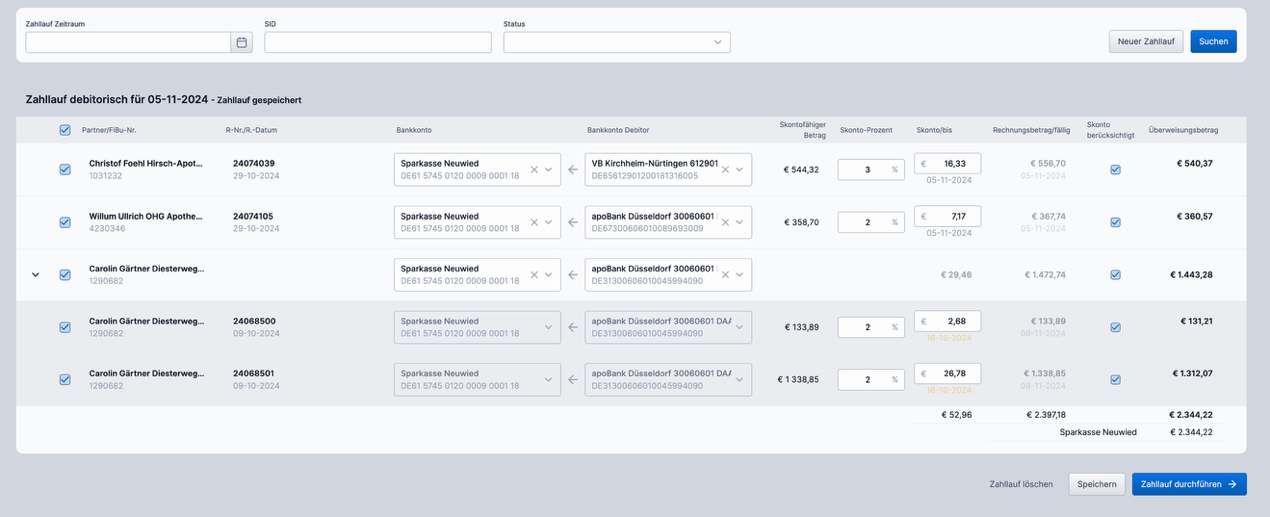Click the Zahllauf löschen link
Screen dimensions: 1270x517
coord(1020,484)
